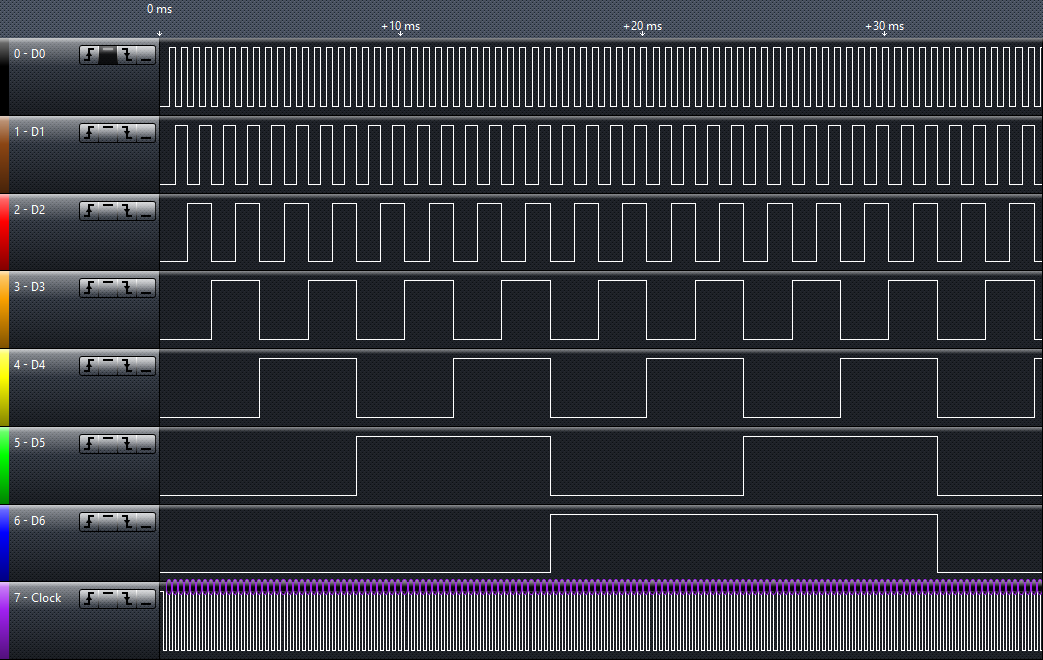Toggle high level trigger on channel 7 - Clock
Viewport: 1043px width, 660px height.
[108, 599]
